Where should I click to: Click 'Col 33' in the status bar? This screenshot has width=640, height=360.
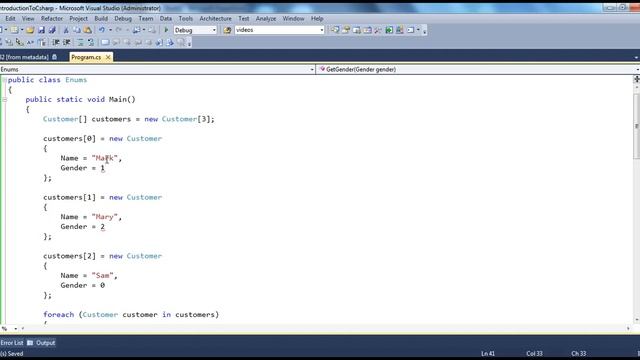tap(534, 354)
